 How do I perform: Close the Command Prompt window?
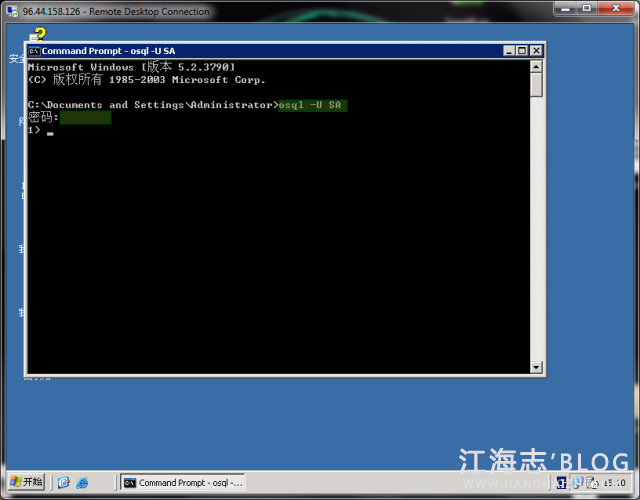(x=535, y=50)
